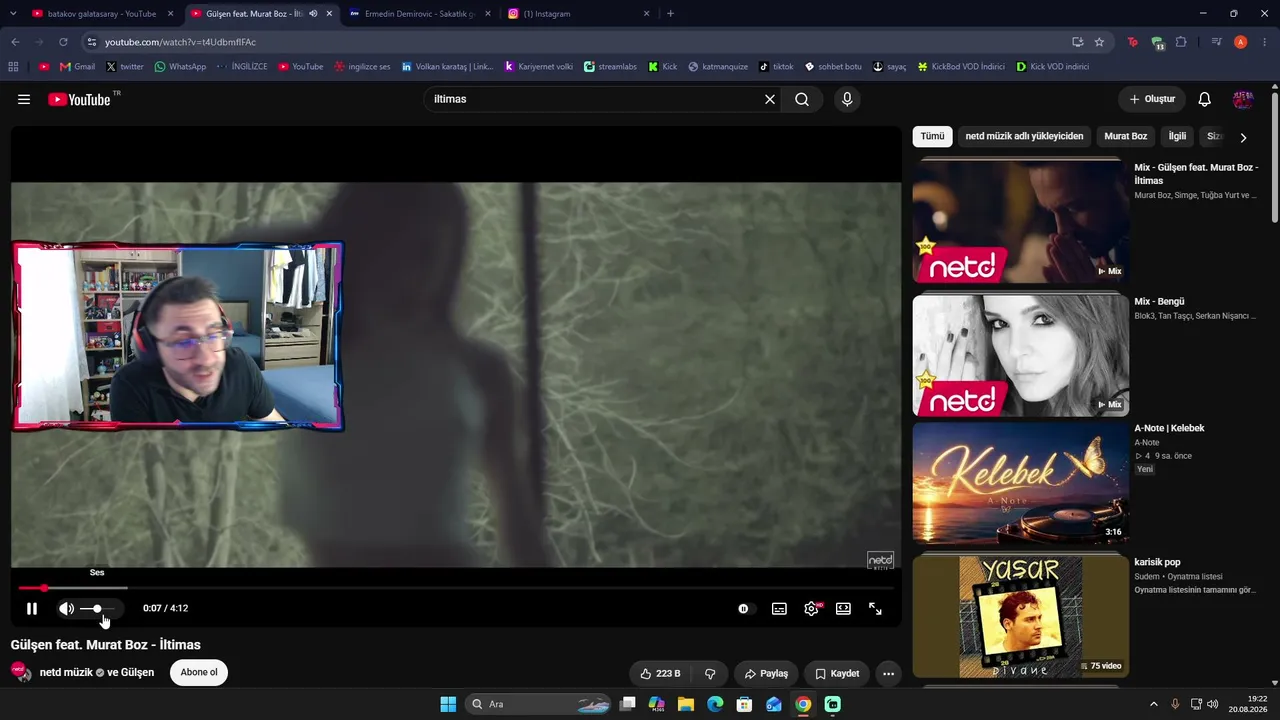Open the Kick VOD indirici bookmark

coord(1052,67)
